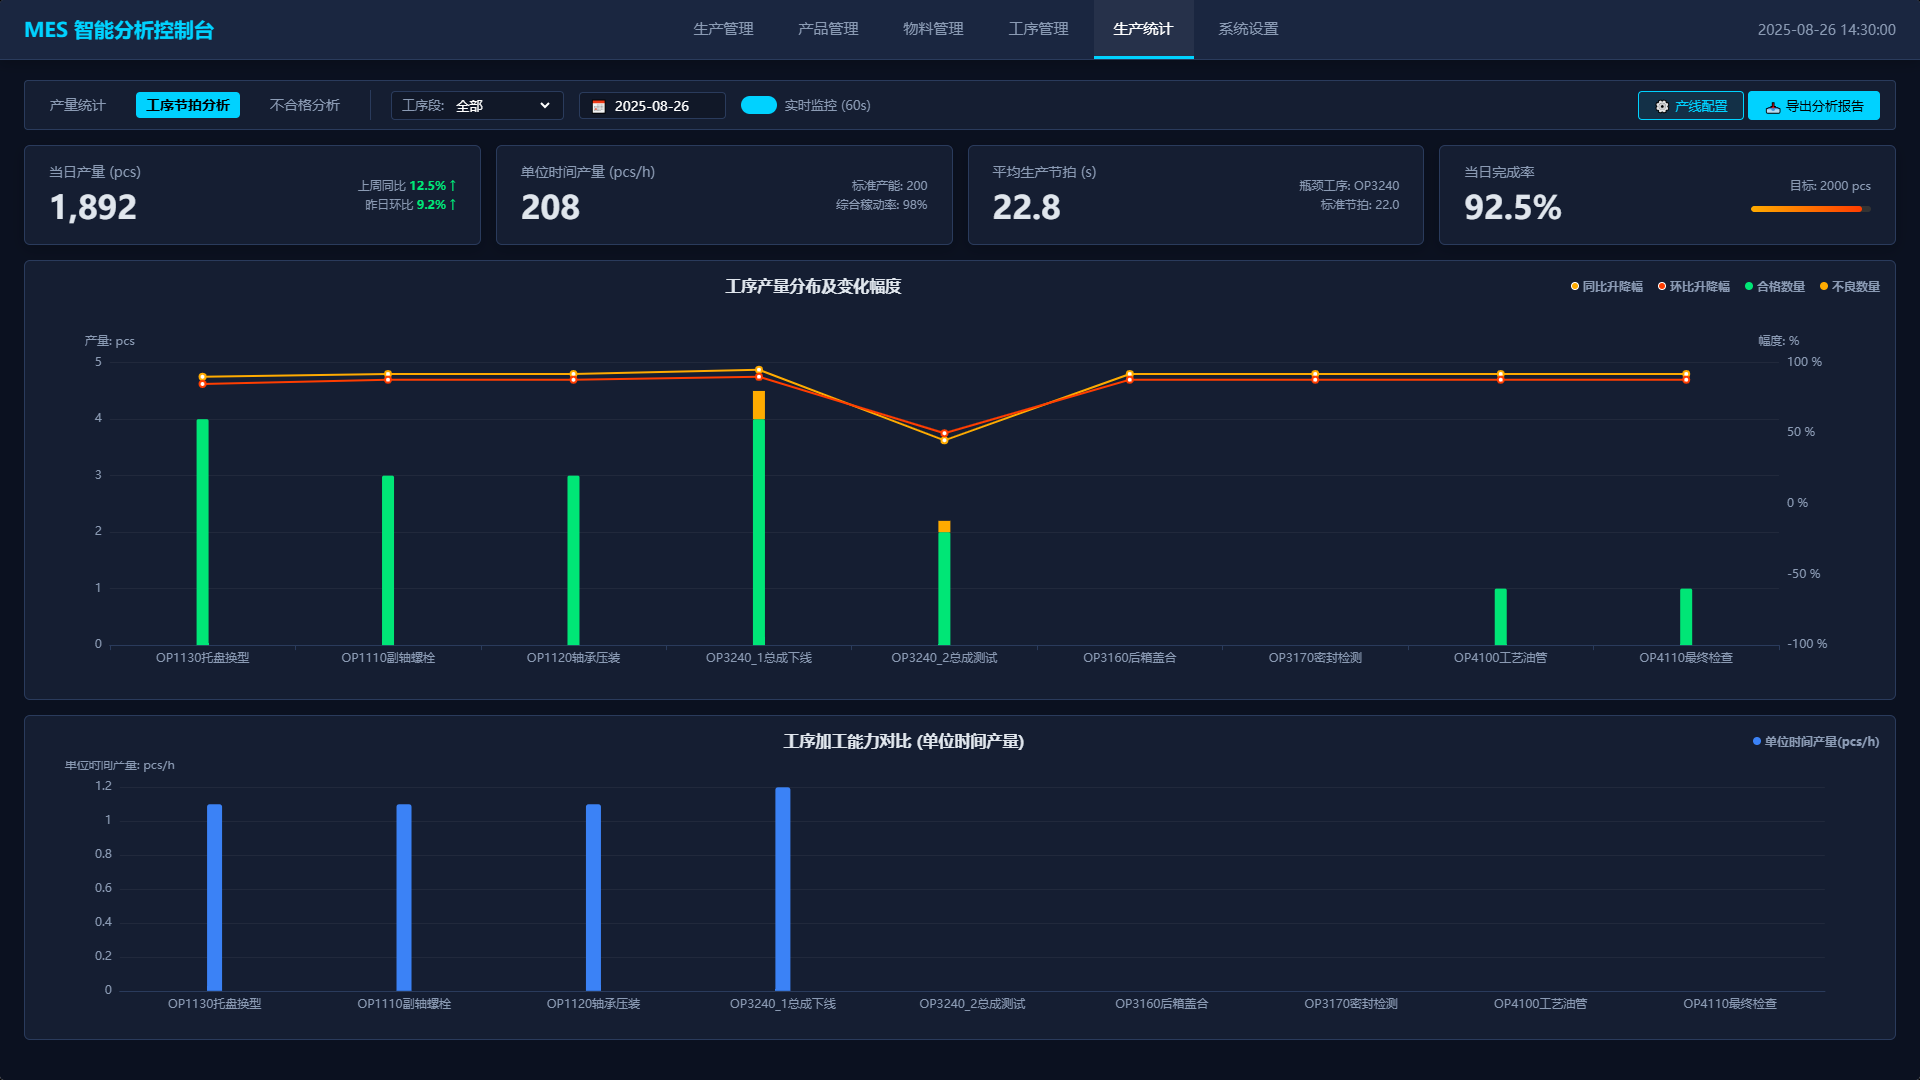
Task: Click the 导出分析报告 button
Action: [x=1813, y=106]
